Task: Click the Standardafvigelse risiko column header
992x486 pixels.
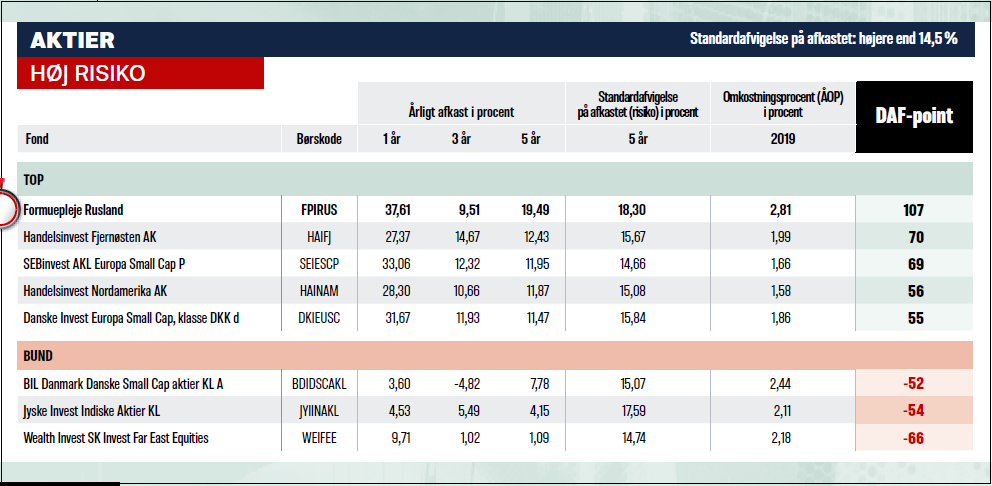Action: pos(638,104)
